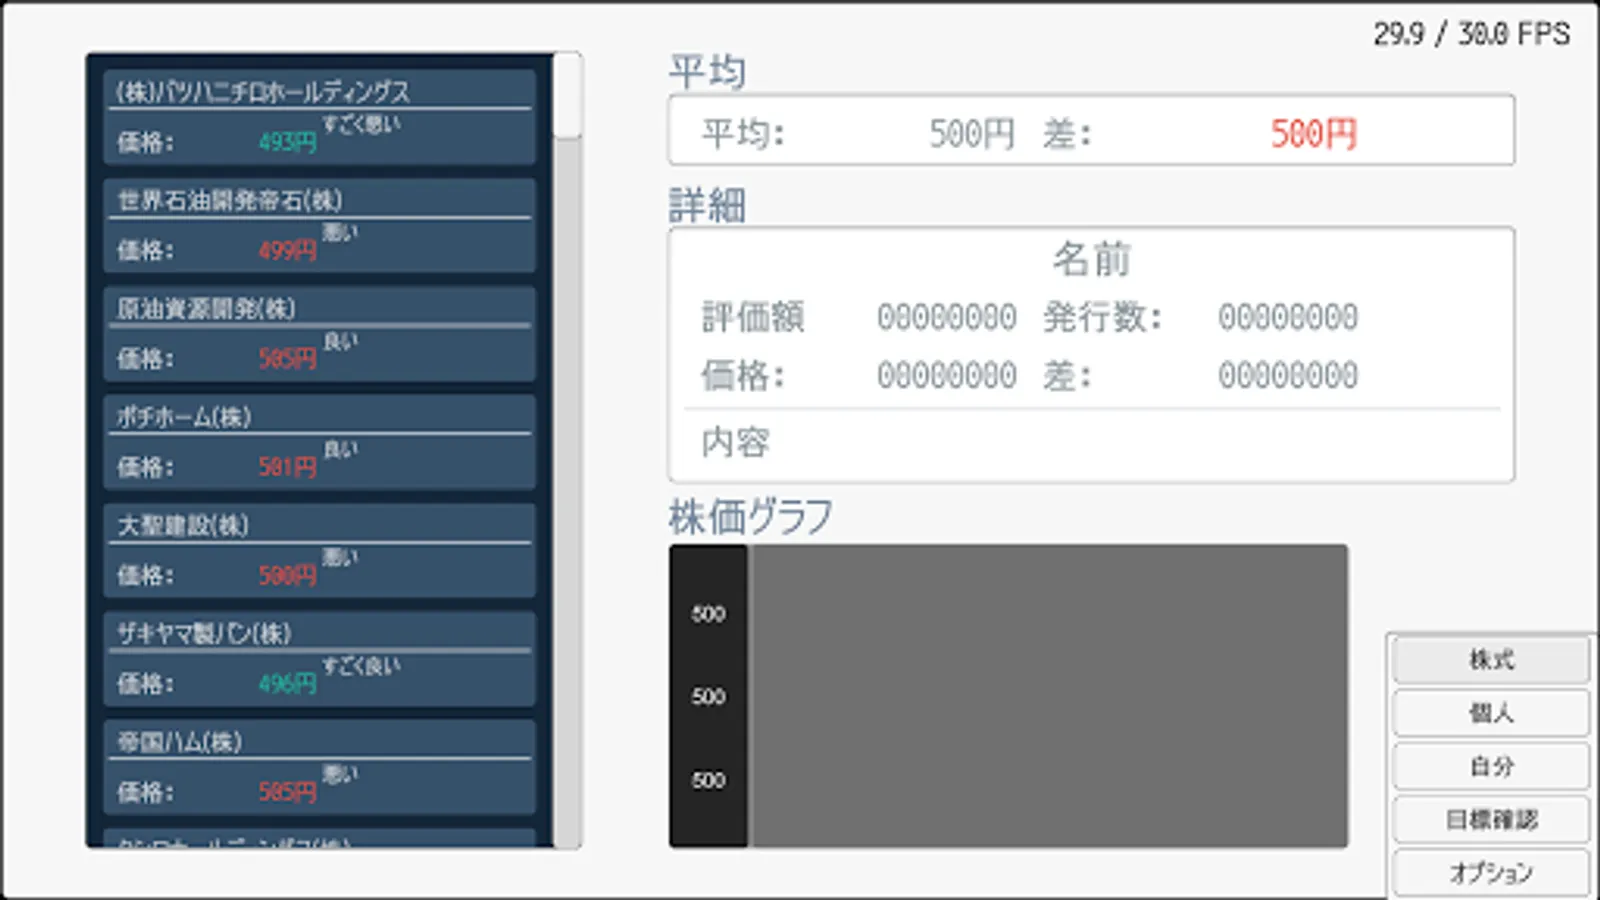Click the 株価グラフ section heading
This screenshot has width=1600, height=900.
(750, 517)
